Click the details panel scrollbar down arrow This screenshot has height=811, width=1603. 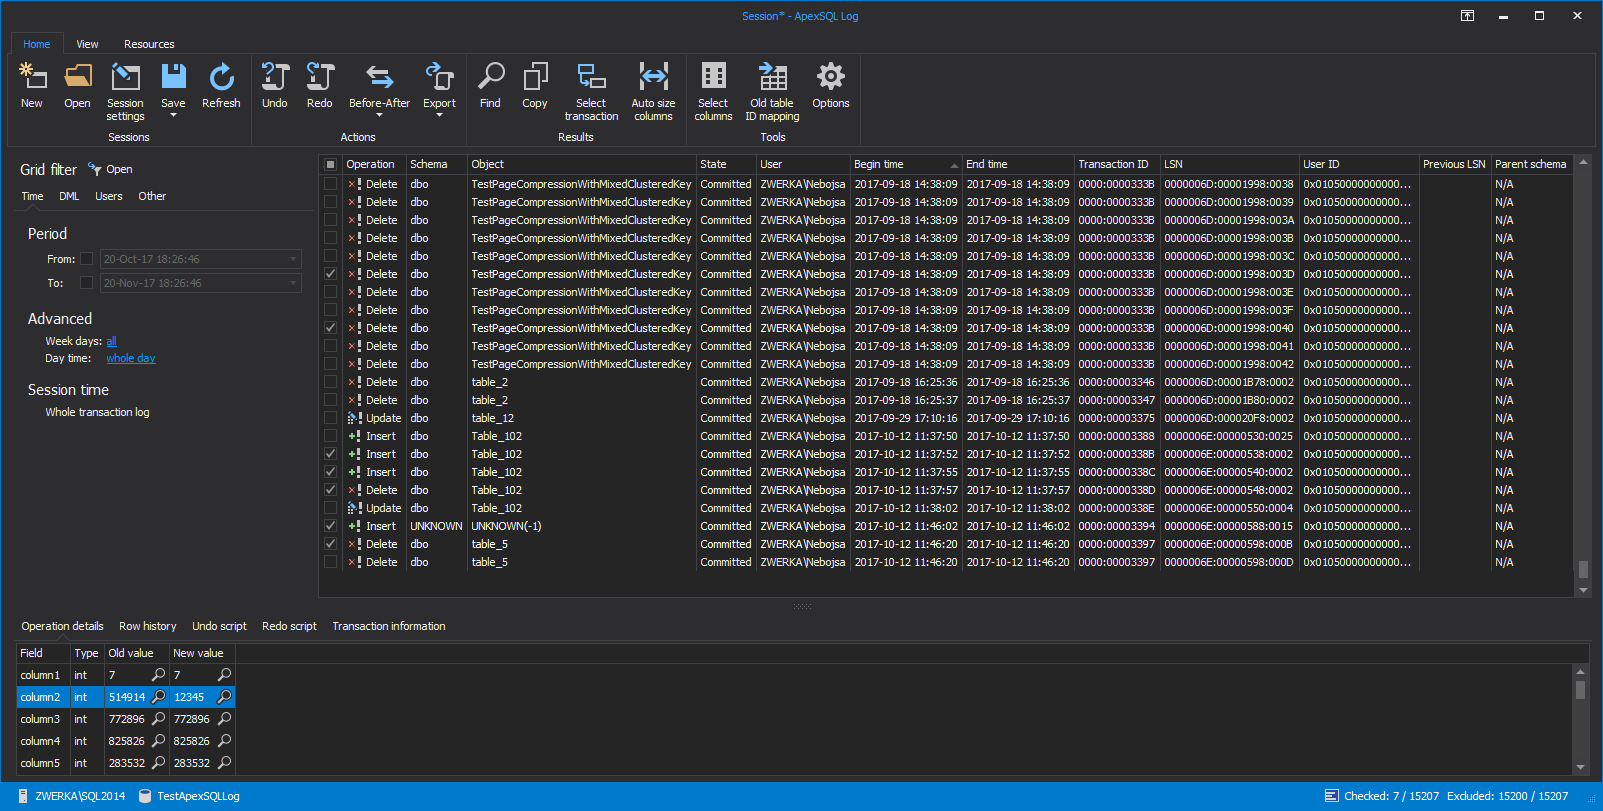[x=1580, y=767]
